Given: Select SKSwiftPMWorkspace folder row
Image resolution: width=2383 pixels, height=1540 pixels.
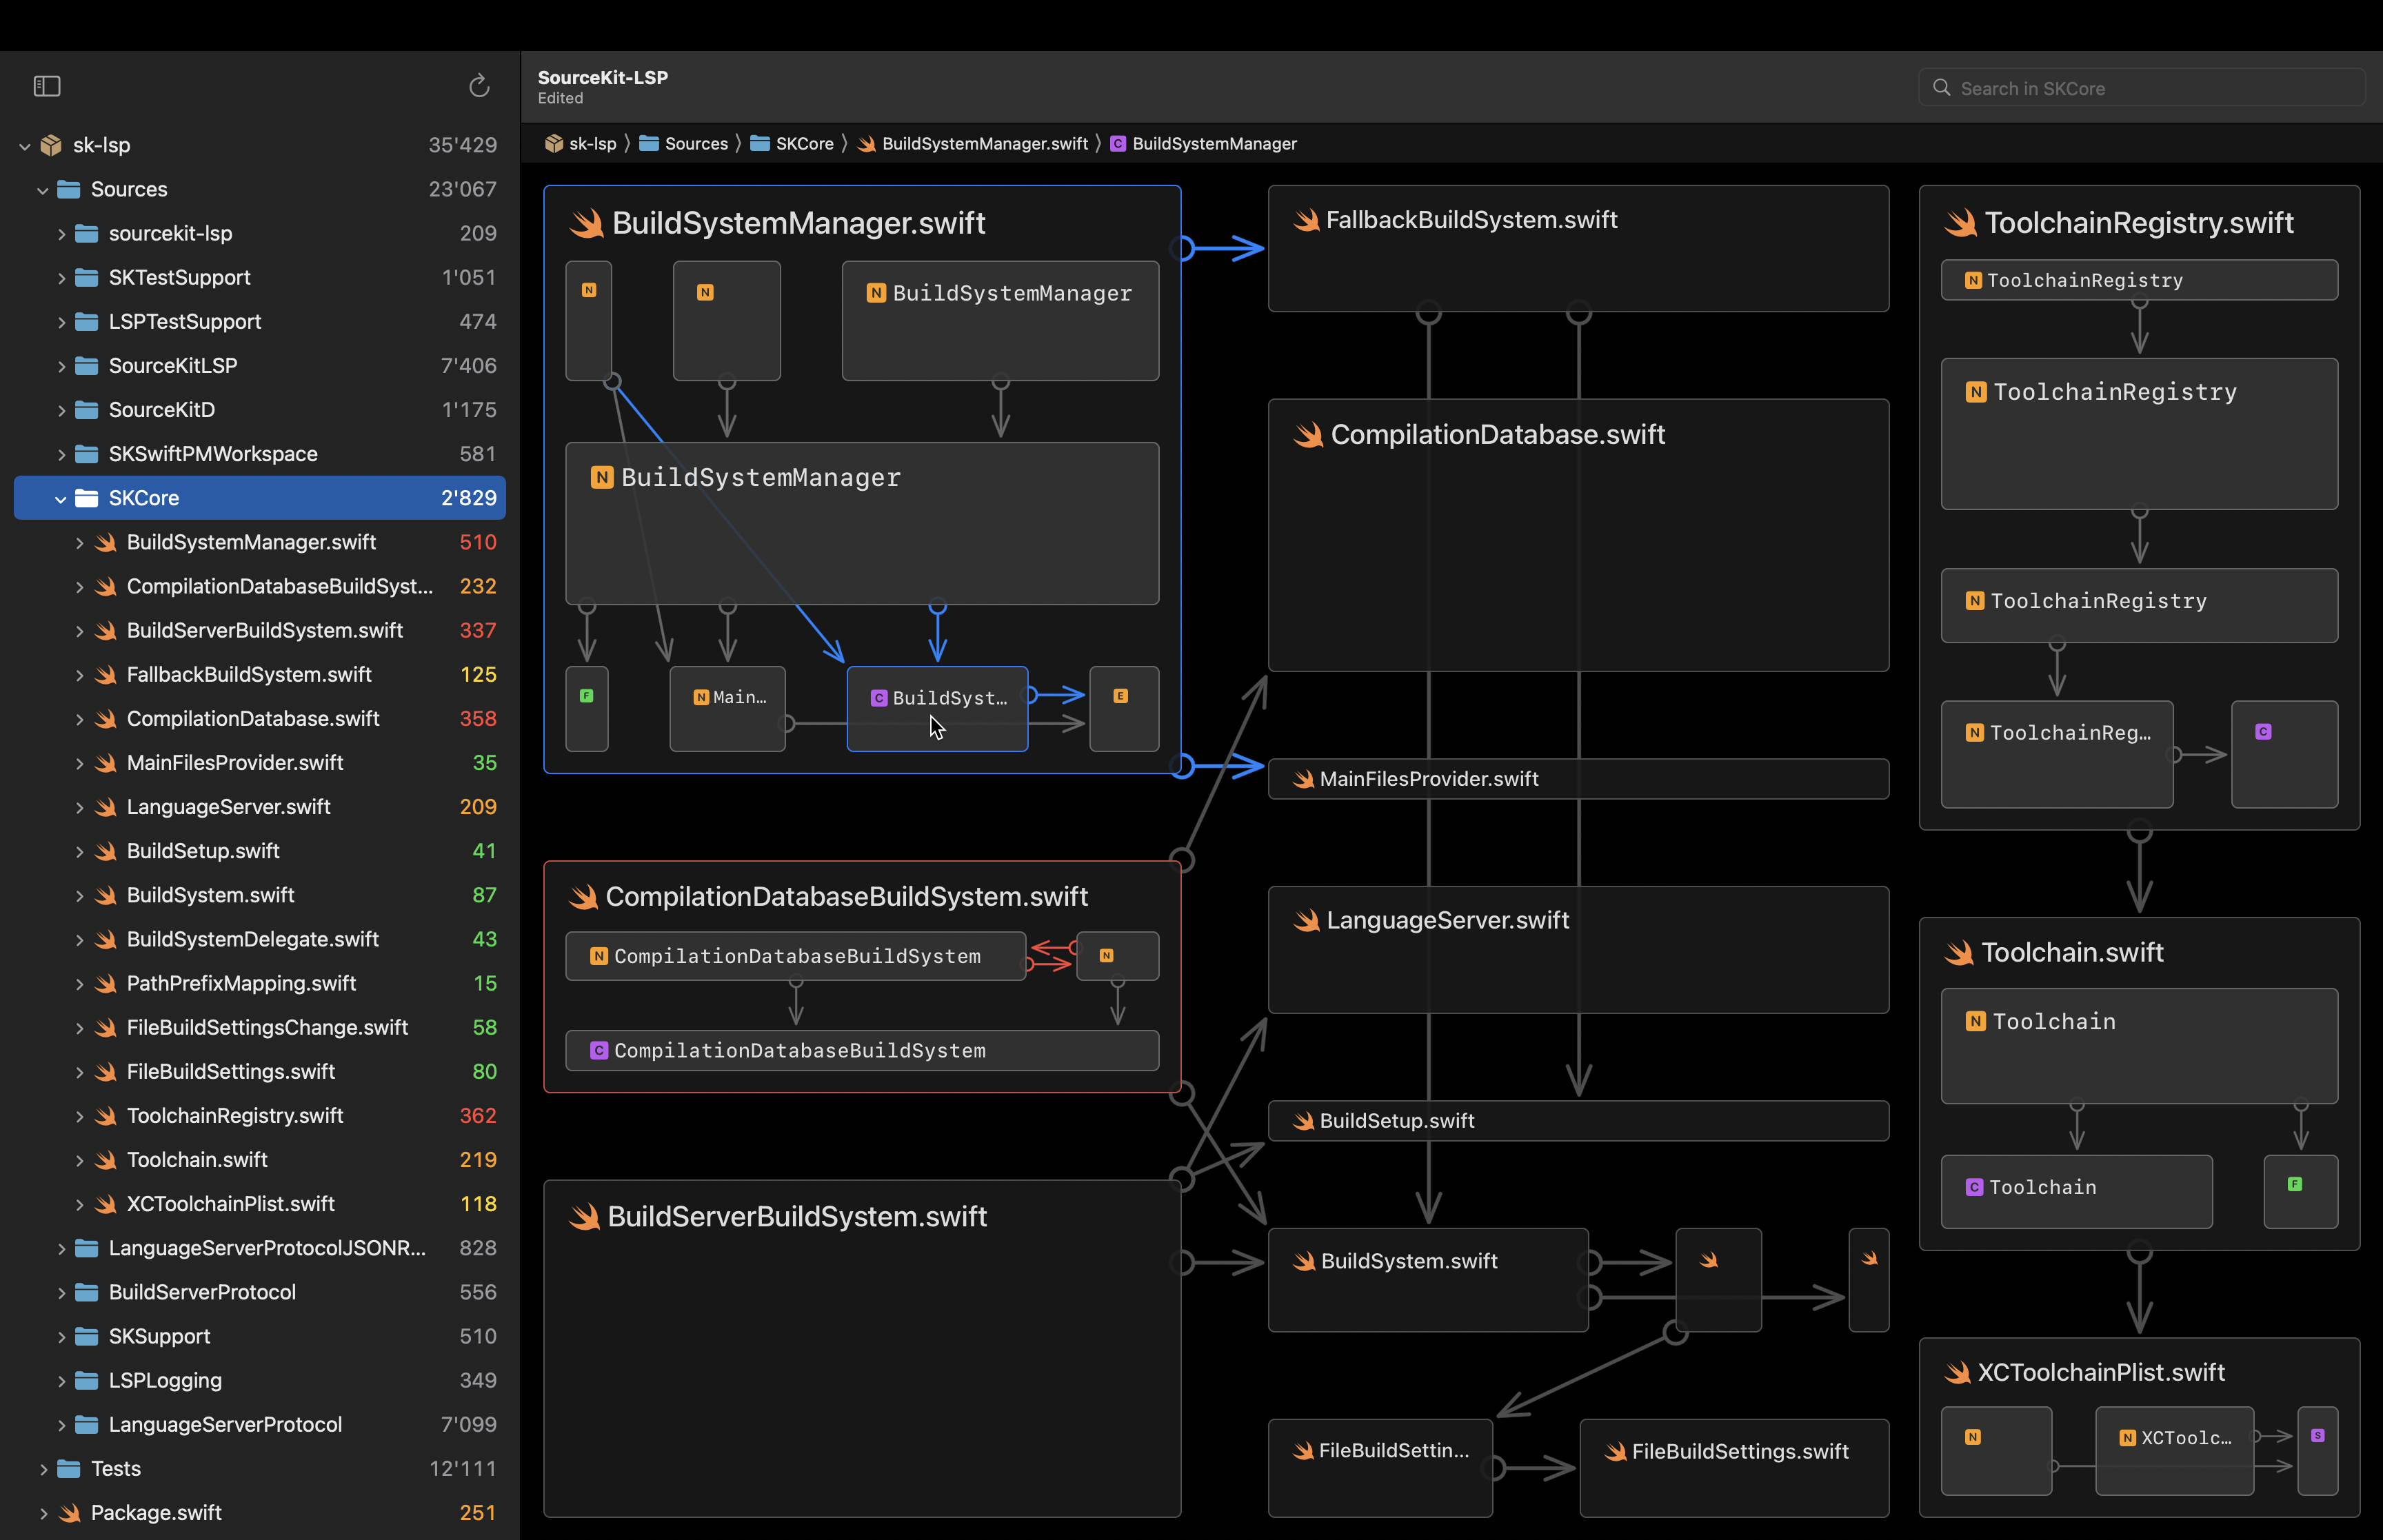Looking at the screenshot, I should (x=260, y=454).
